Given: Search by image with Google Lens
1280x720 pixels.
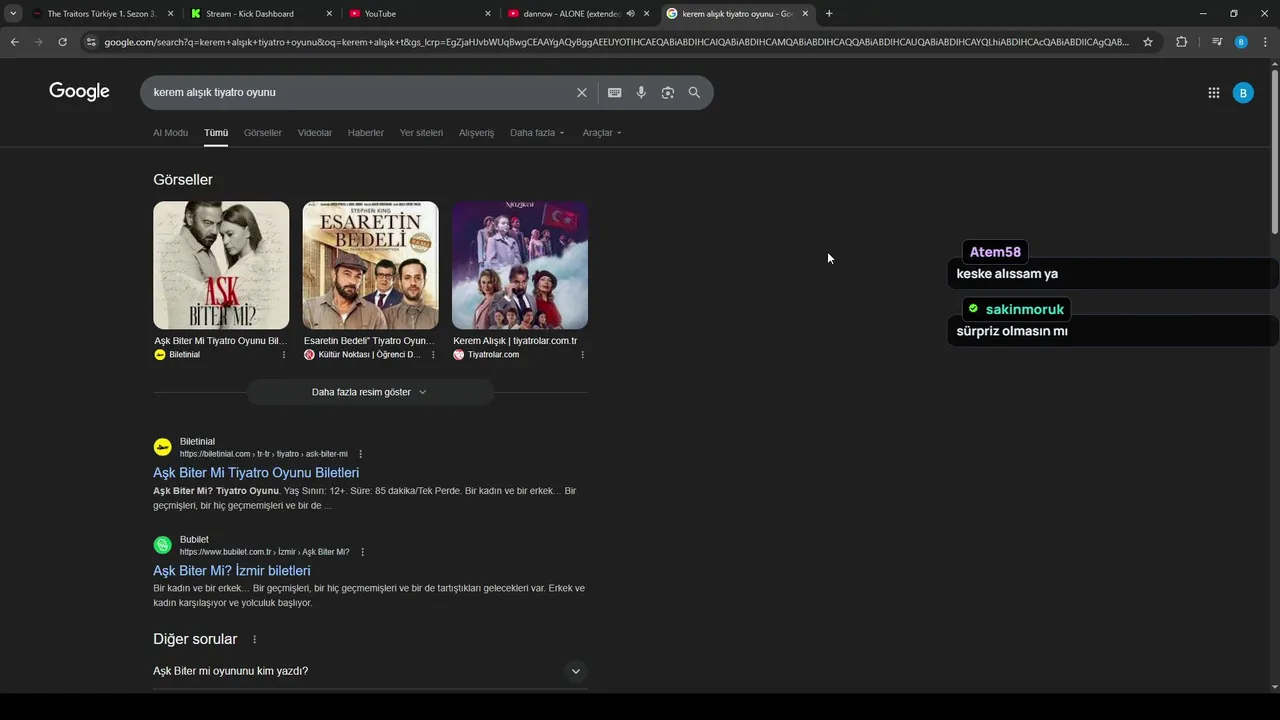Looking at the screenshot, I should 668,93.
